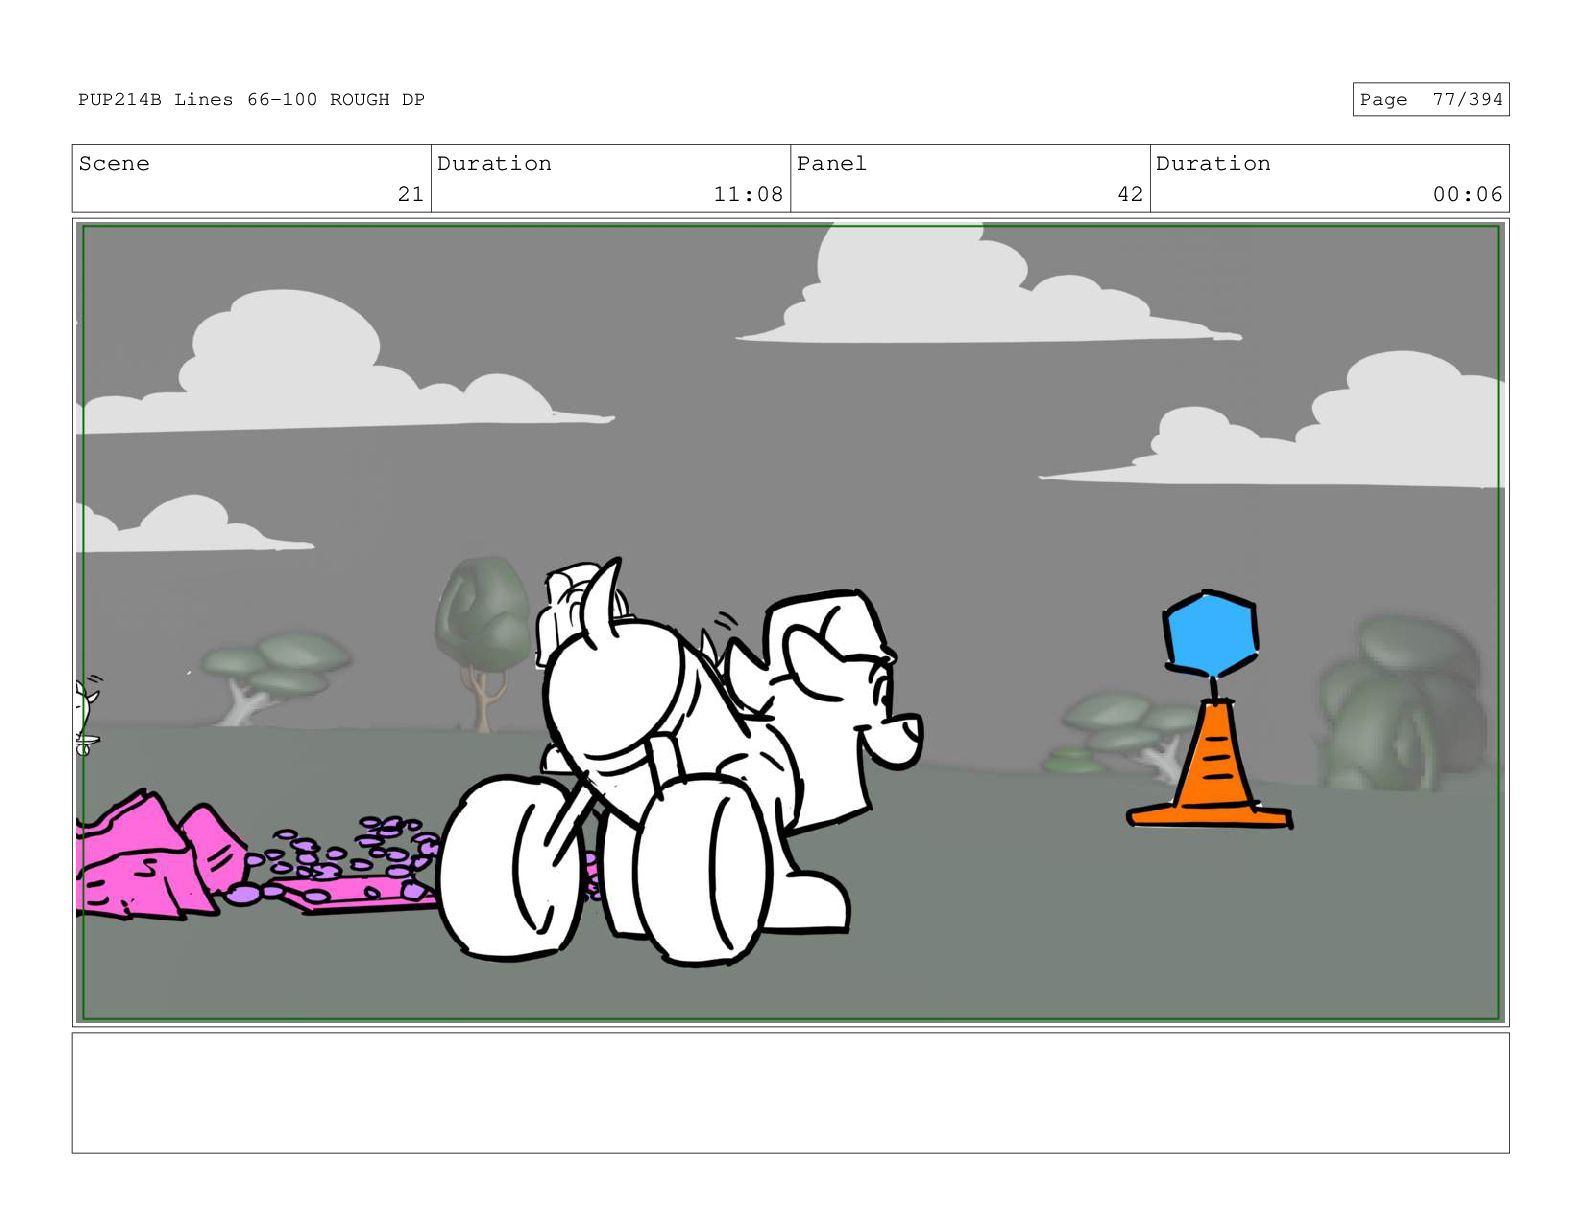Click the empty notes box under the panel
This screenshot has height=1225, width=1582.
(790, 1093)
